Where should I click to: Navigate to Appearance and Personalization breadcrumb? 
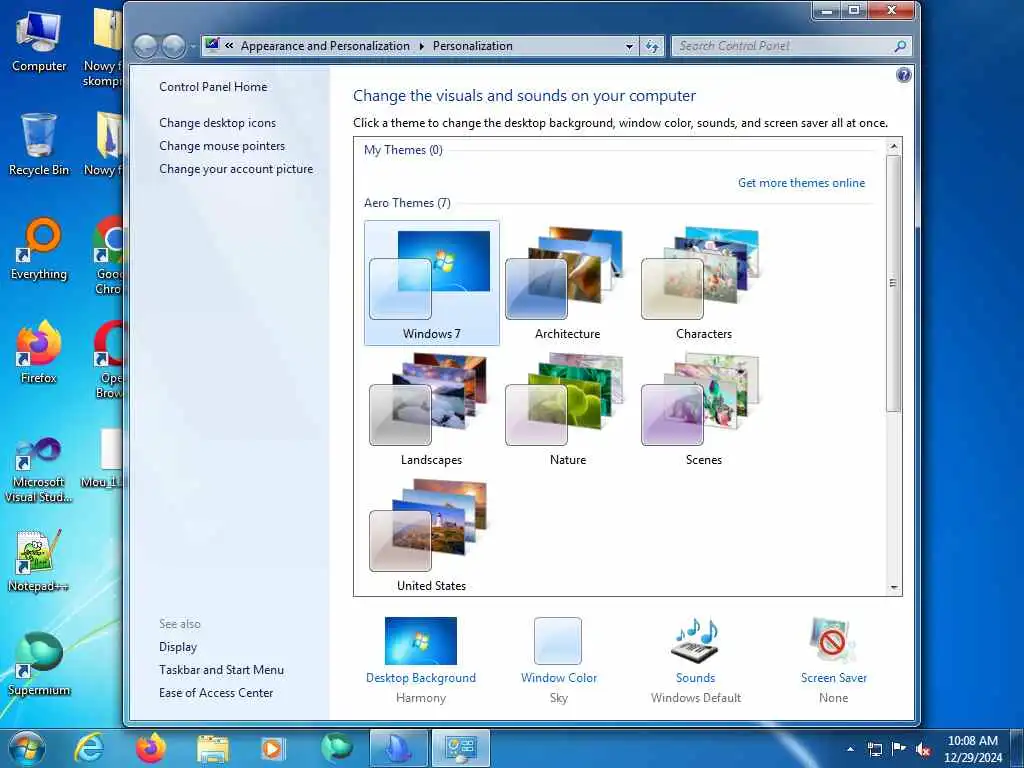point(325,46)
